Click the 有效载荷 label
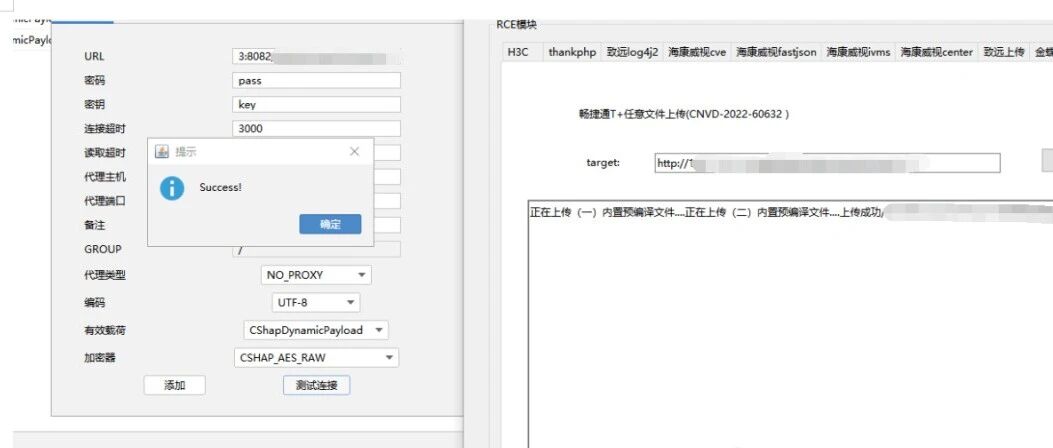Screen dimensions: 1053x448 click(105, 330)
